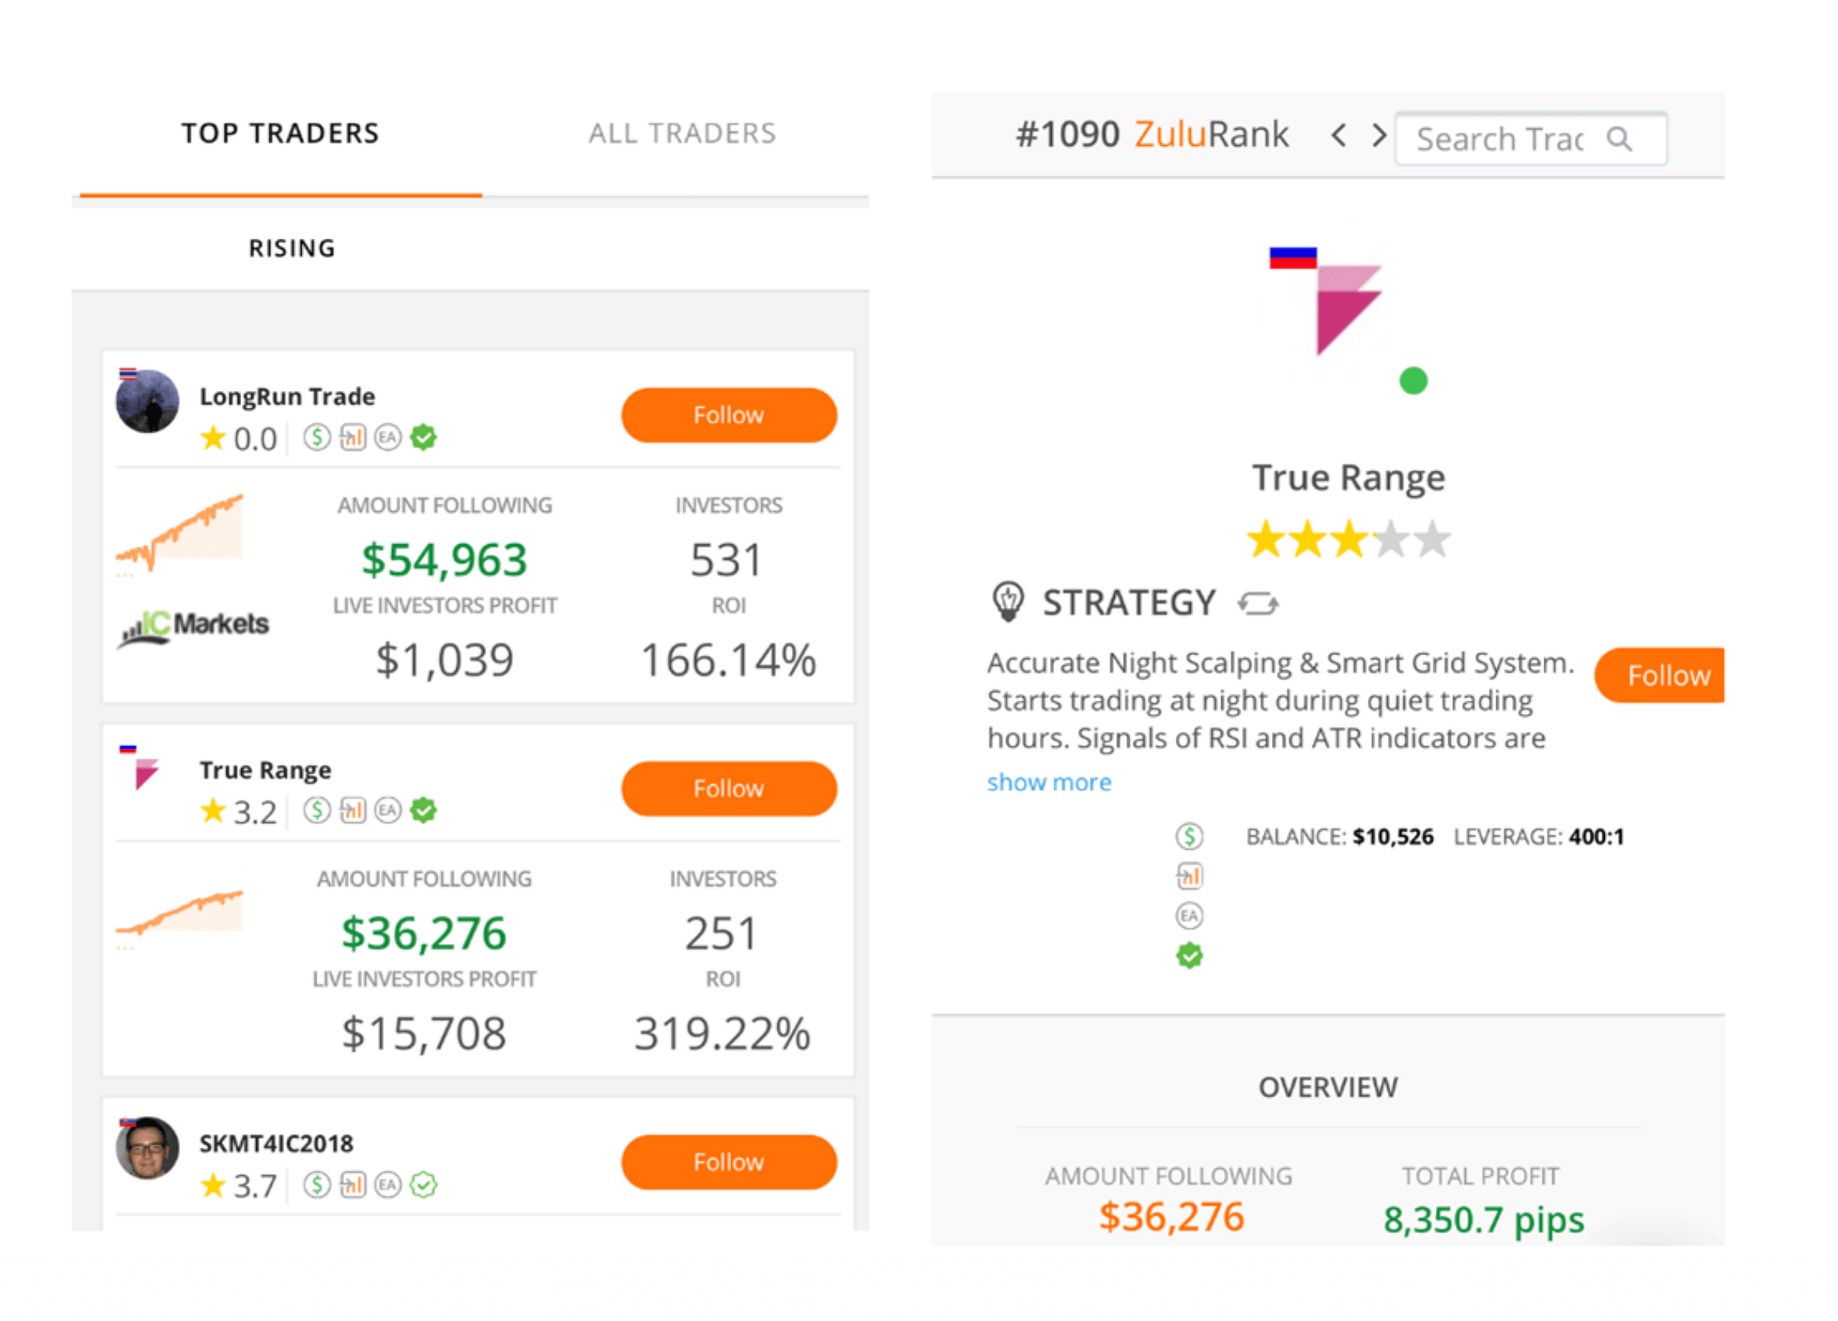Switch to the All Traders tab
Screen dimensions: 1838x1321
coord(682,133)
